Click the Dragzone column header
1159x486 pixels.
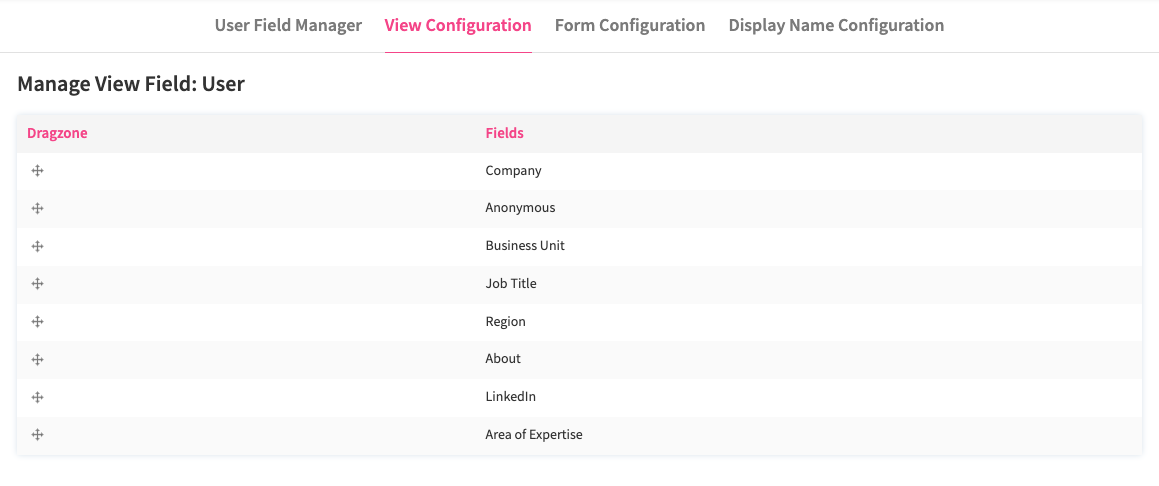coord(57,133)
